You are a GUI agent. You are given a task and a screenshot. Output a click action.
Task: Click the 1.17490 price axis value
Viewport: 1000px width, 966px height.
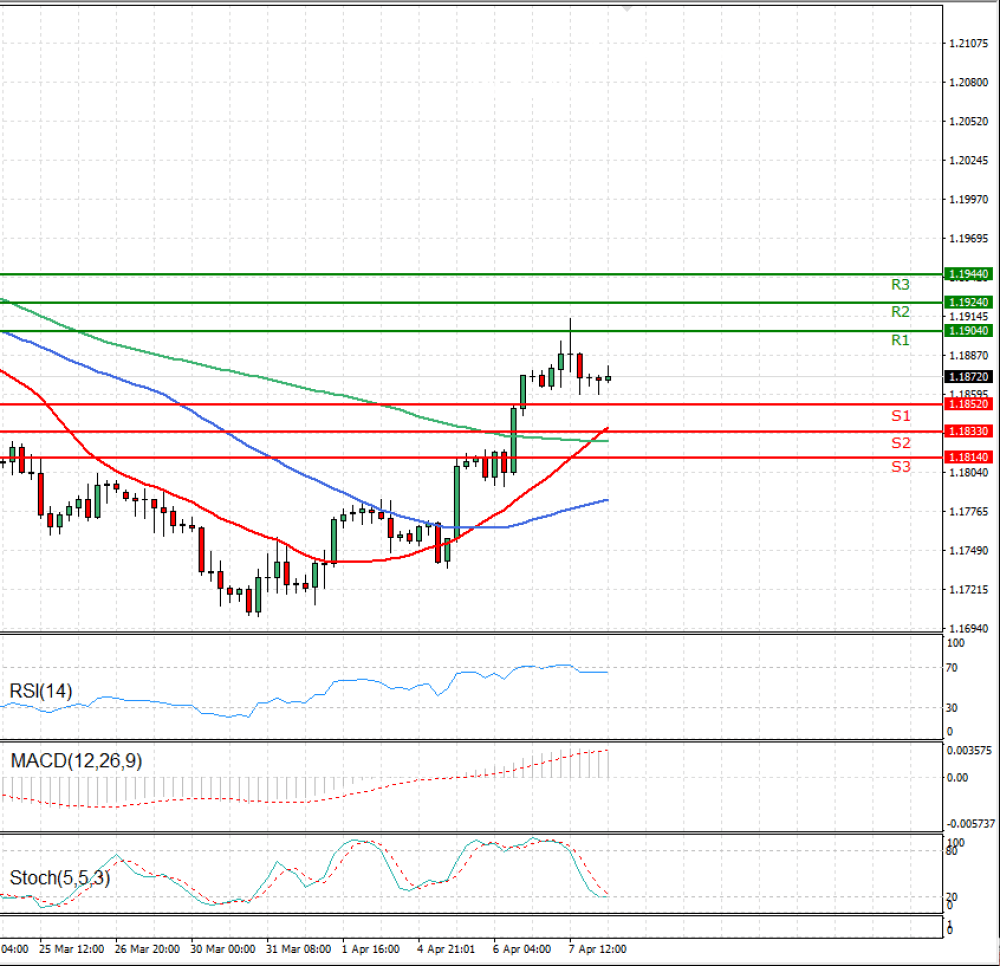(968, 551)
